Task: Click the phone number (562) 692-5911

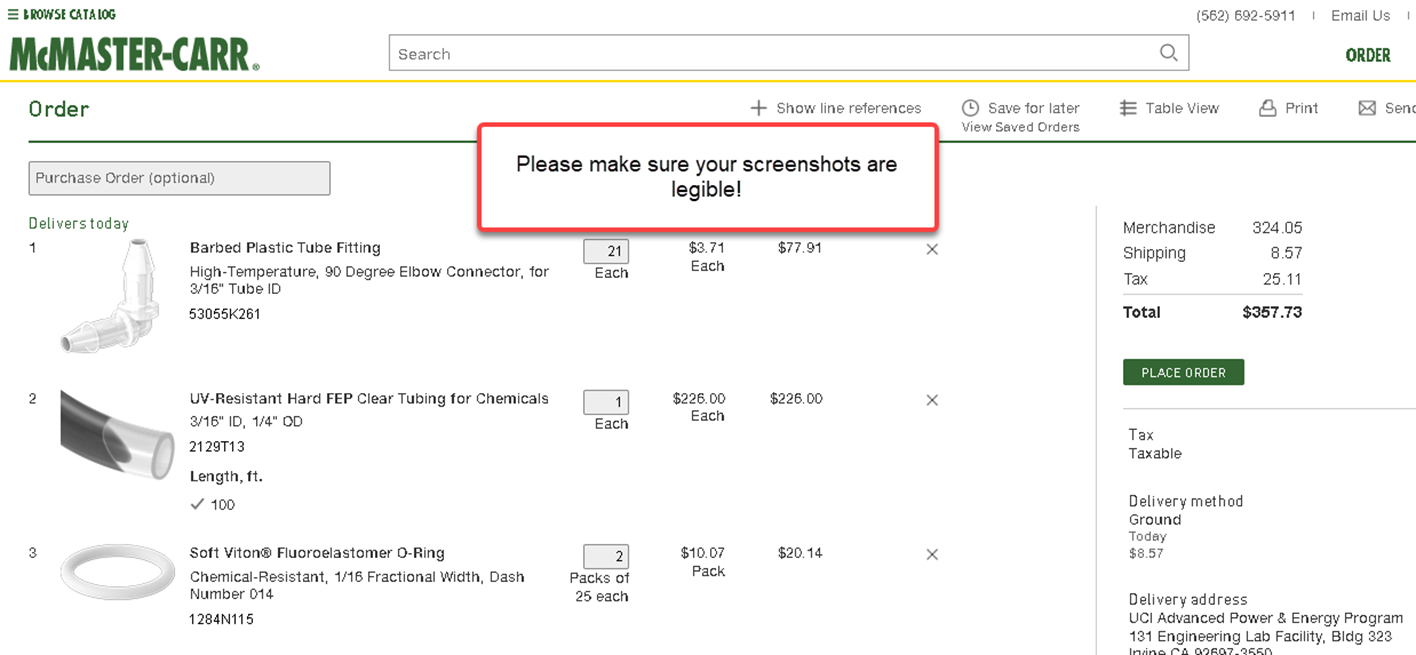Action: pos(1245,16)
